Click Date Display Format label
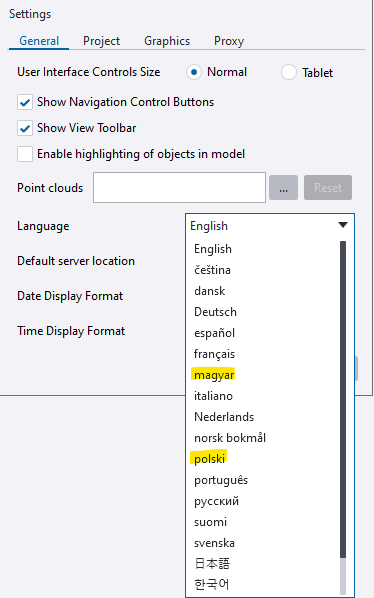The height and width of the screenshot is (598, 374). point(70,296)
